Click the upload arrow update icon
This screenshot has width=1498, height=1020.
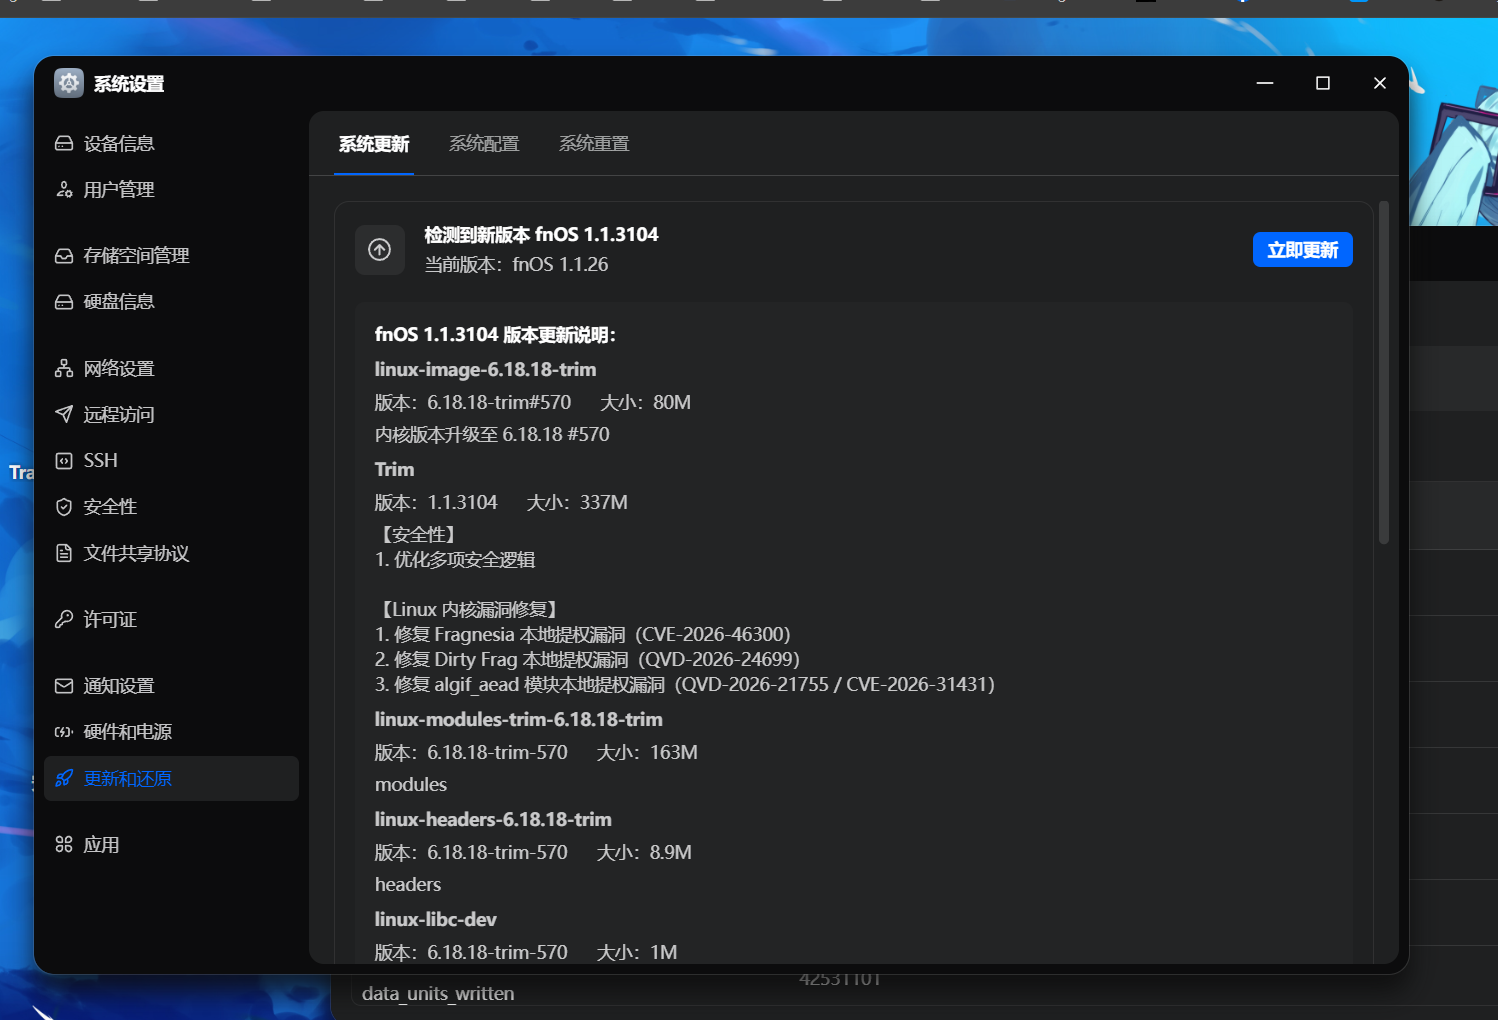[380, 250]
